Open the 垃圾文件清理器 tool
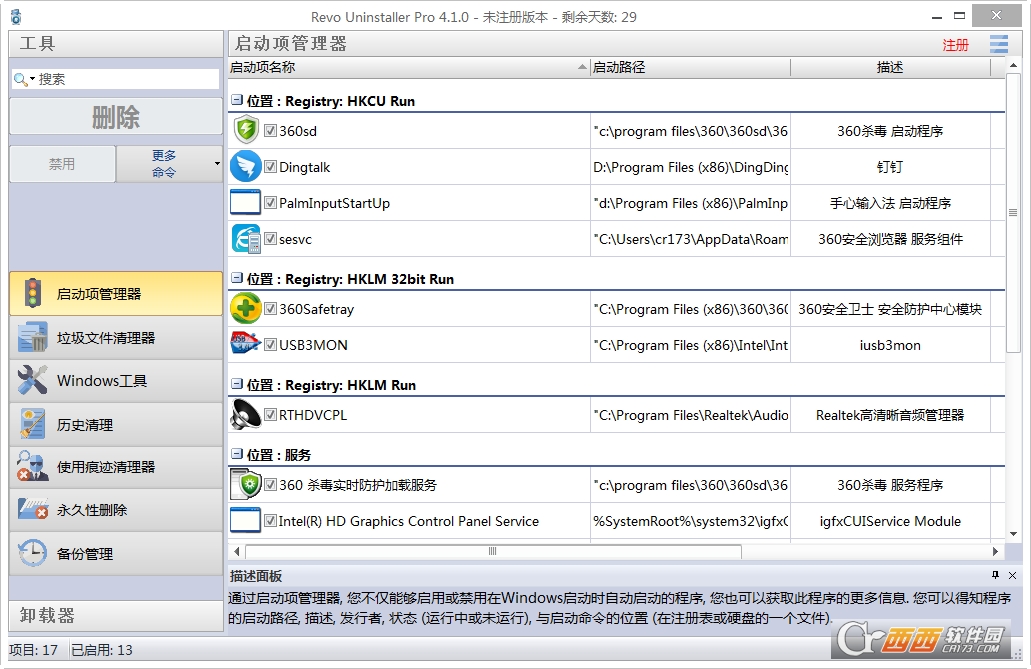The image size is (1031, 669). (x=116, y=337)
